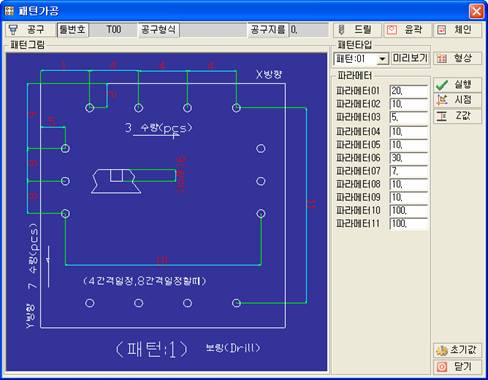Click the 파라메터11 input field
488x380 pixels.
[408, 223]
